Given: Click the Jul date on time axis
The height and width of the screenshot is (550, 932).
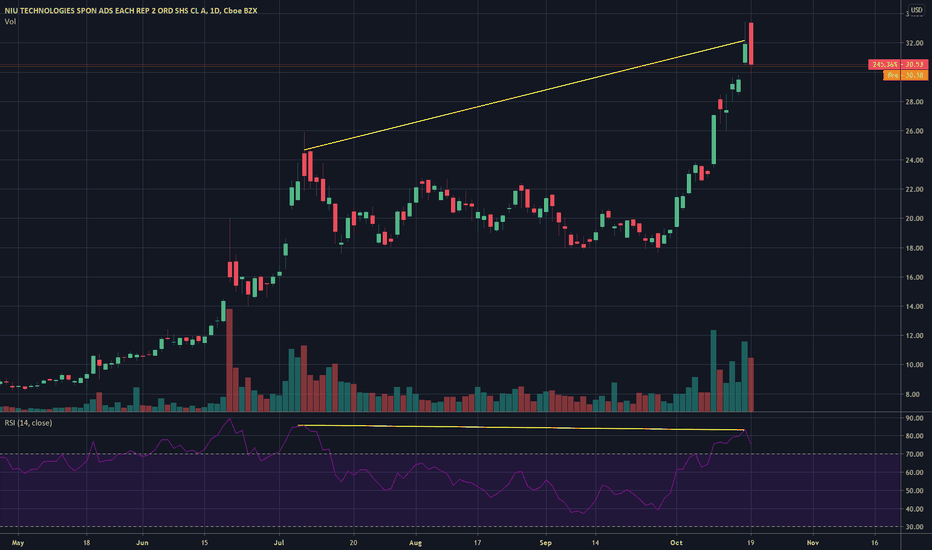Looking at the screenshot, I should pos(279,543).
